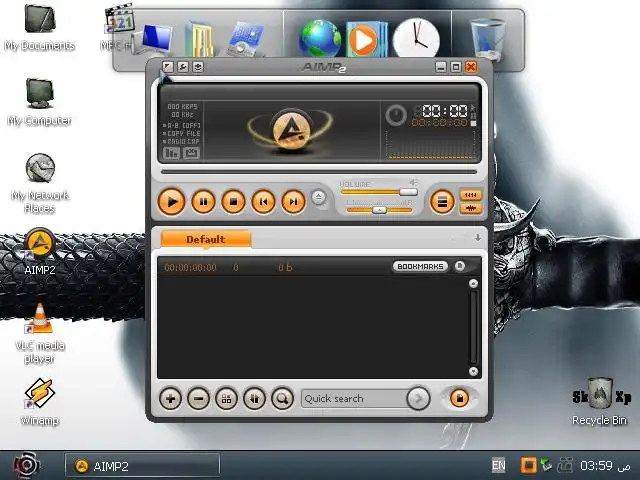Select the AIMP2 taskbar button
The image size is (640, 480).
point(142,466)
